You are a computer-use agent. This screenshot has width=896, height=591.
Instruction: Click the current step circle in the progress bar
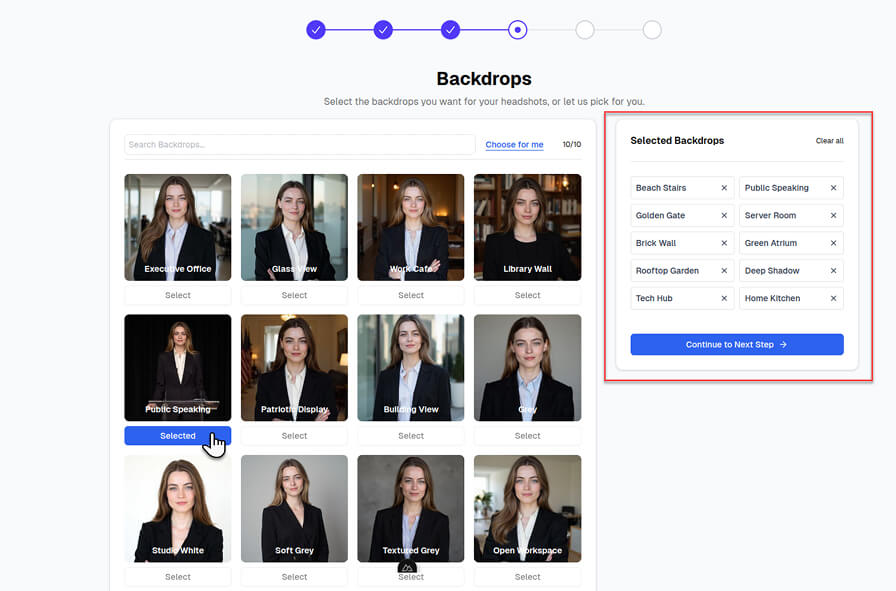517,29
